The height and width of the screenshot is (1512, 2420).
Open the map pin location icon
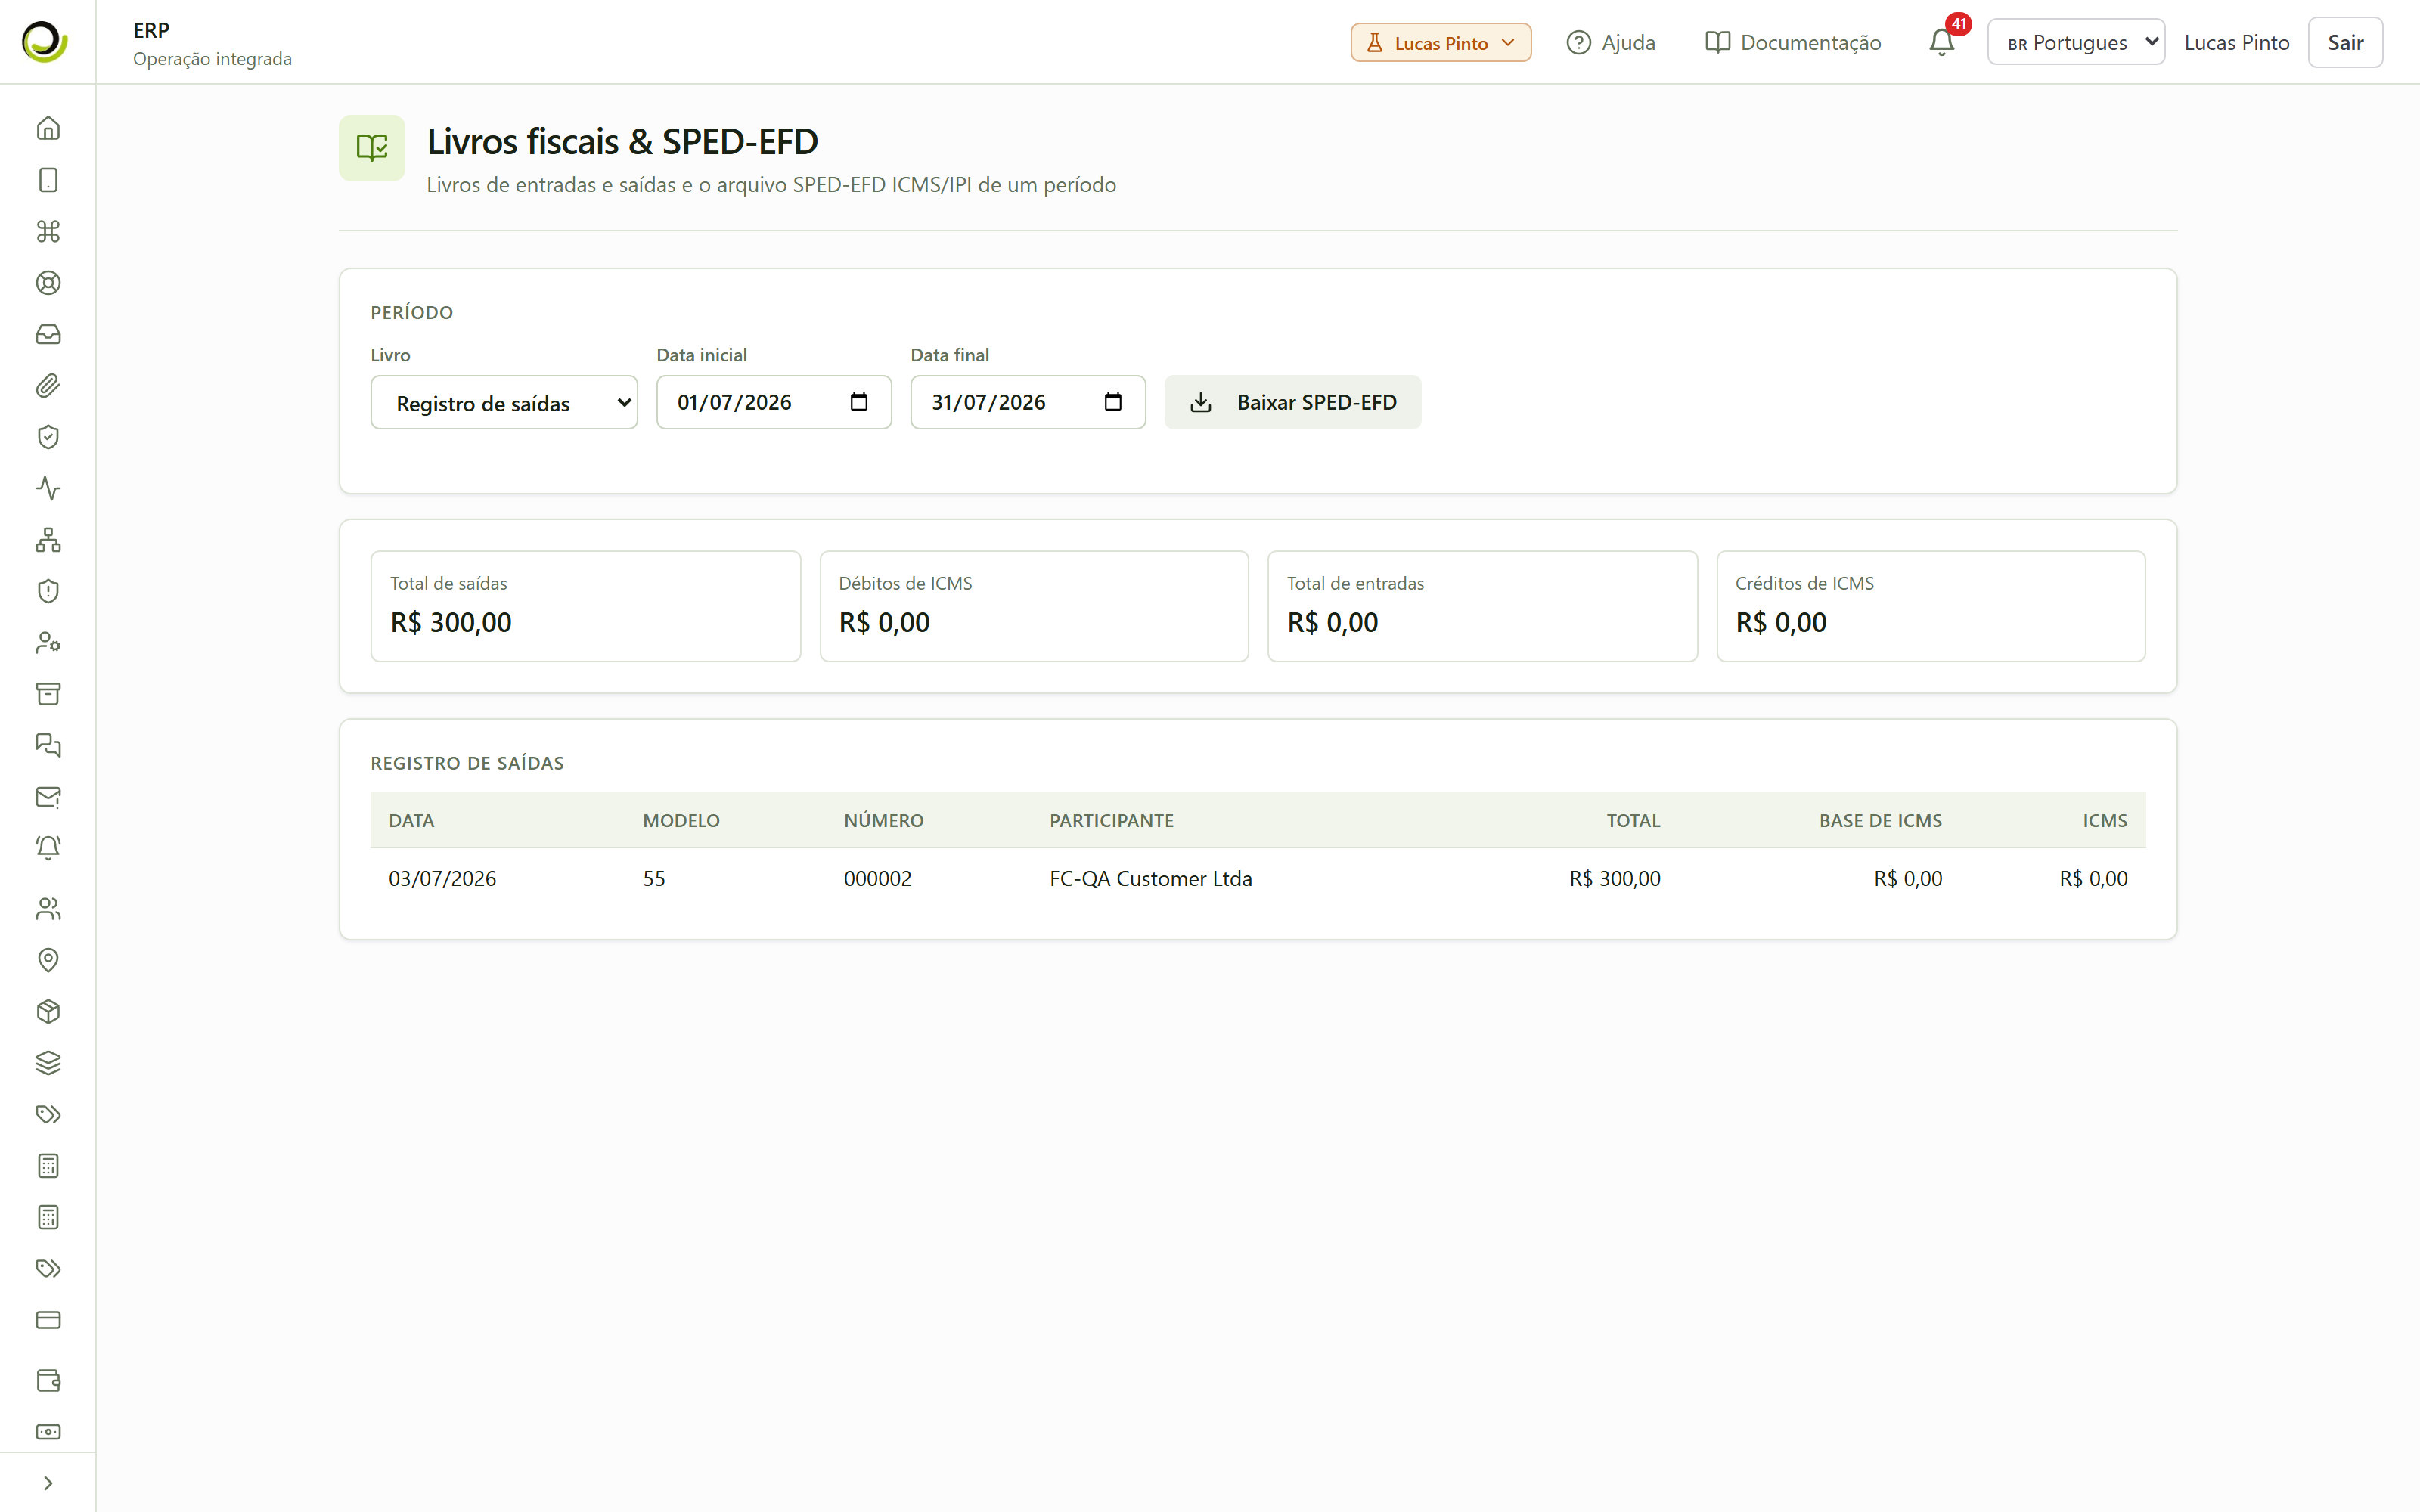coord(48,960)
